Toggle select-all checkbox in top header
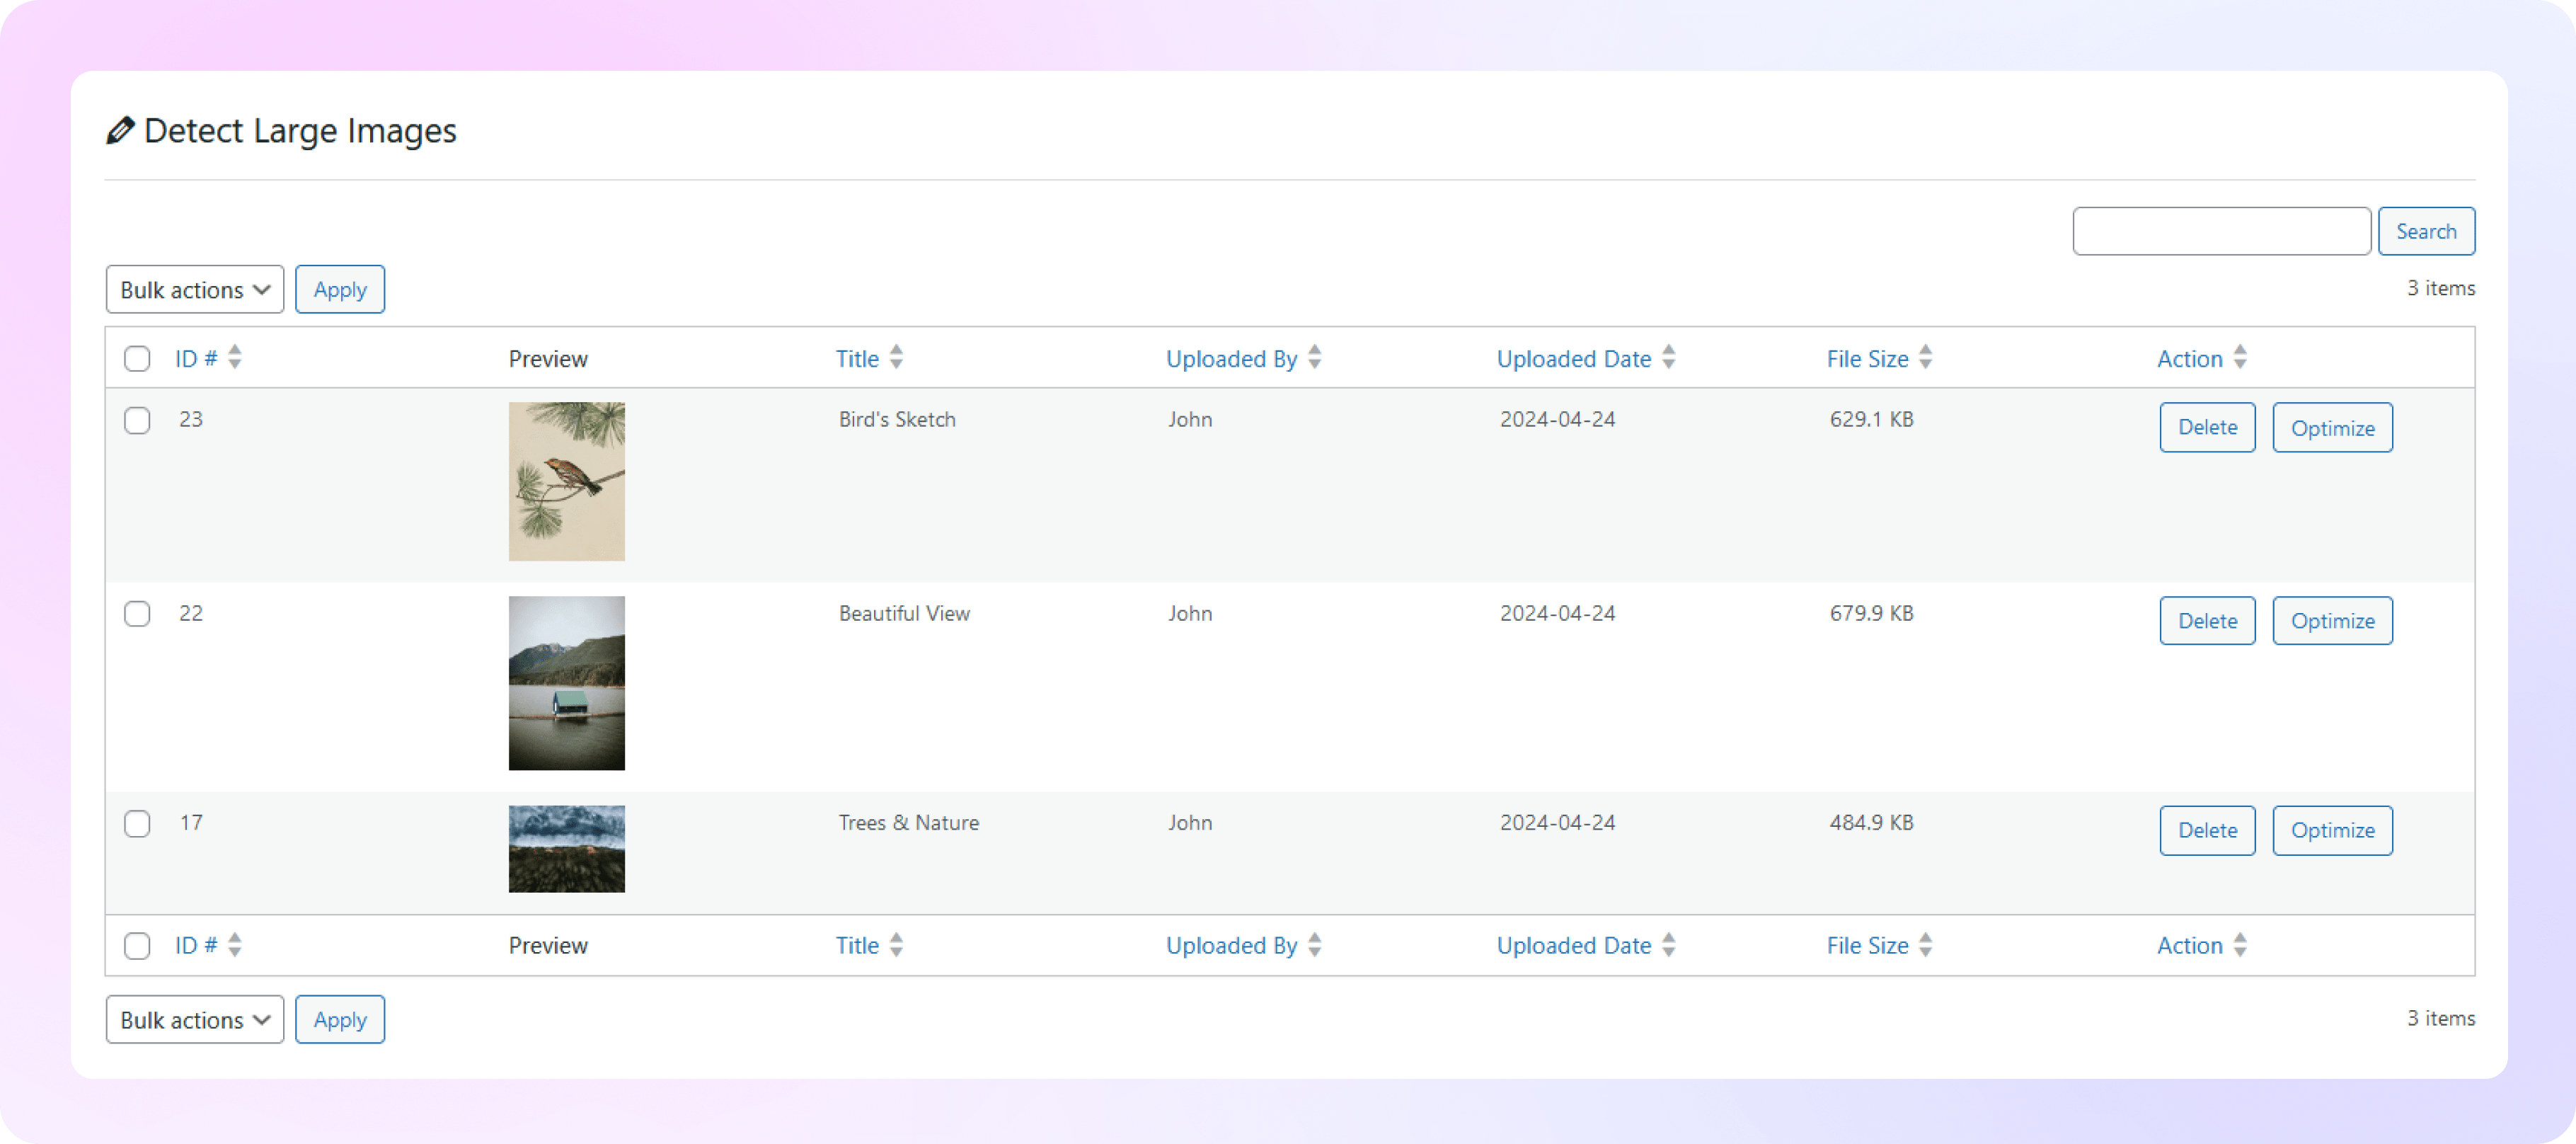 pos(137,359)
